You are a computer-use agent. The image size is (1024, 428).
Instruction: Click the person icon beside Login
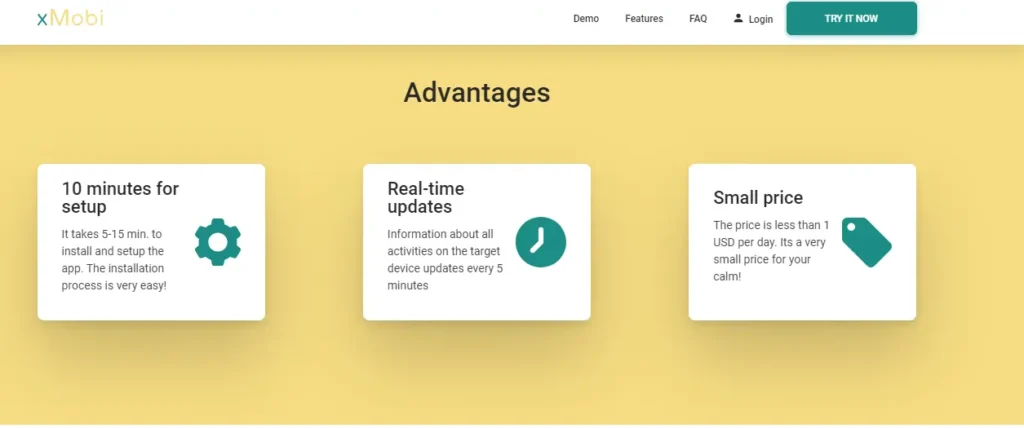pyautogui.click(x=738, y=18)
